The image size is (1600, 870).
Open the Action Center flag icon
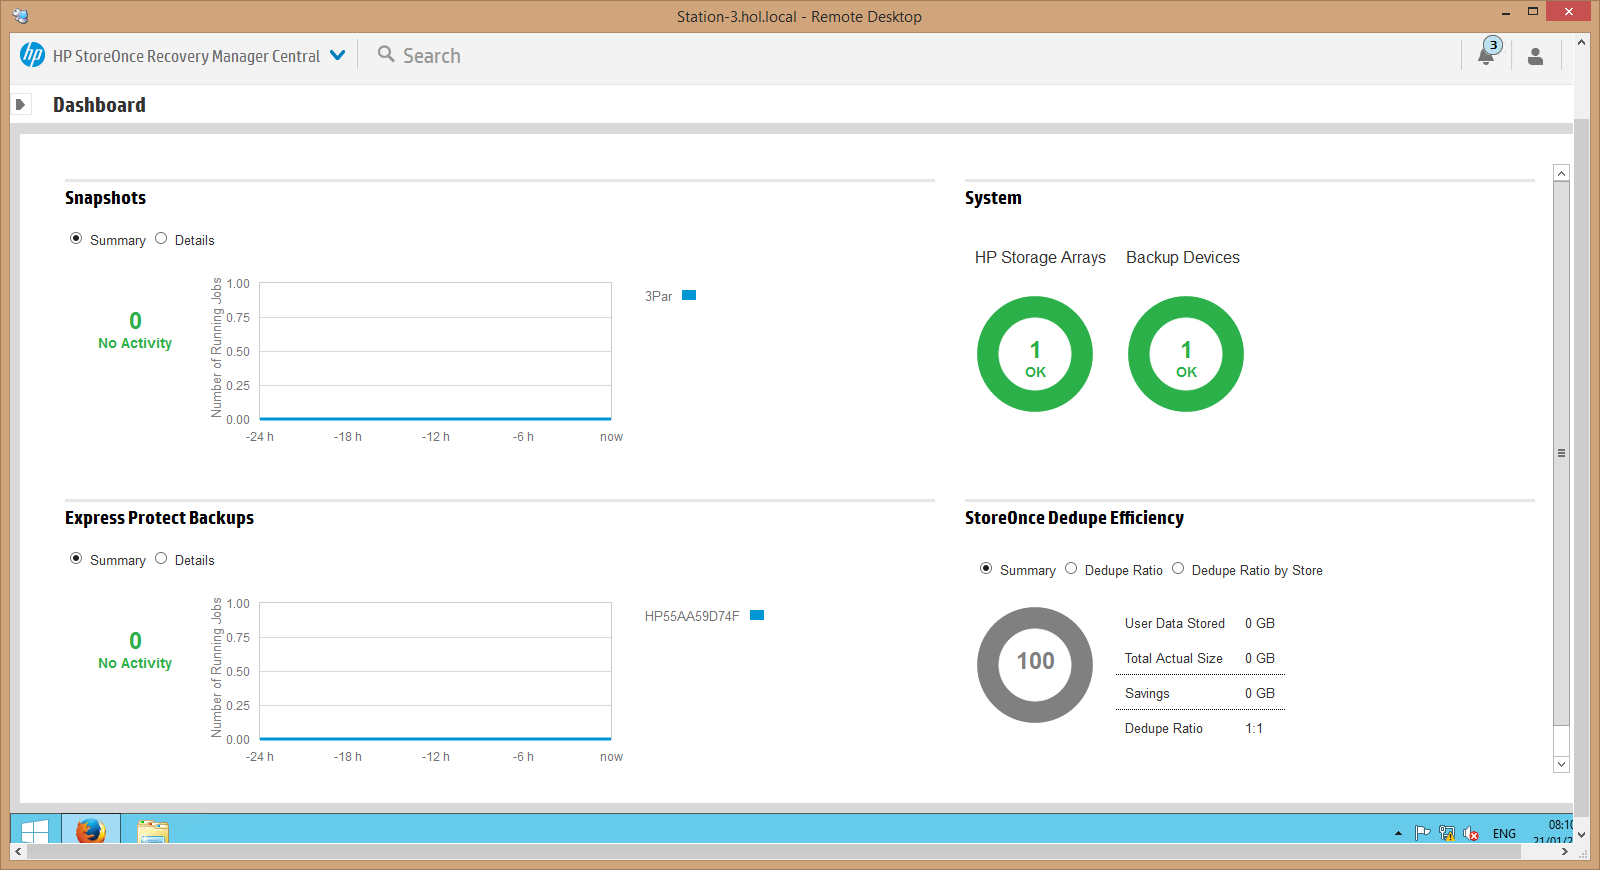(x=1422, y=833)
